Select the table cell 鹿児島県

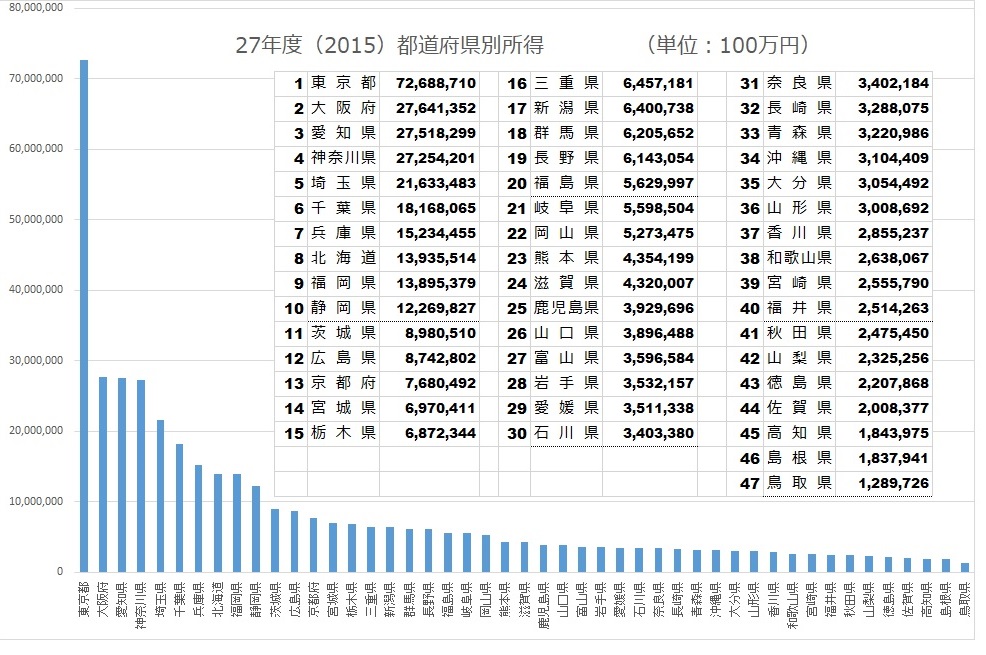click(567, 309)
